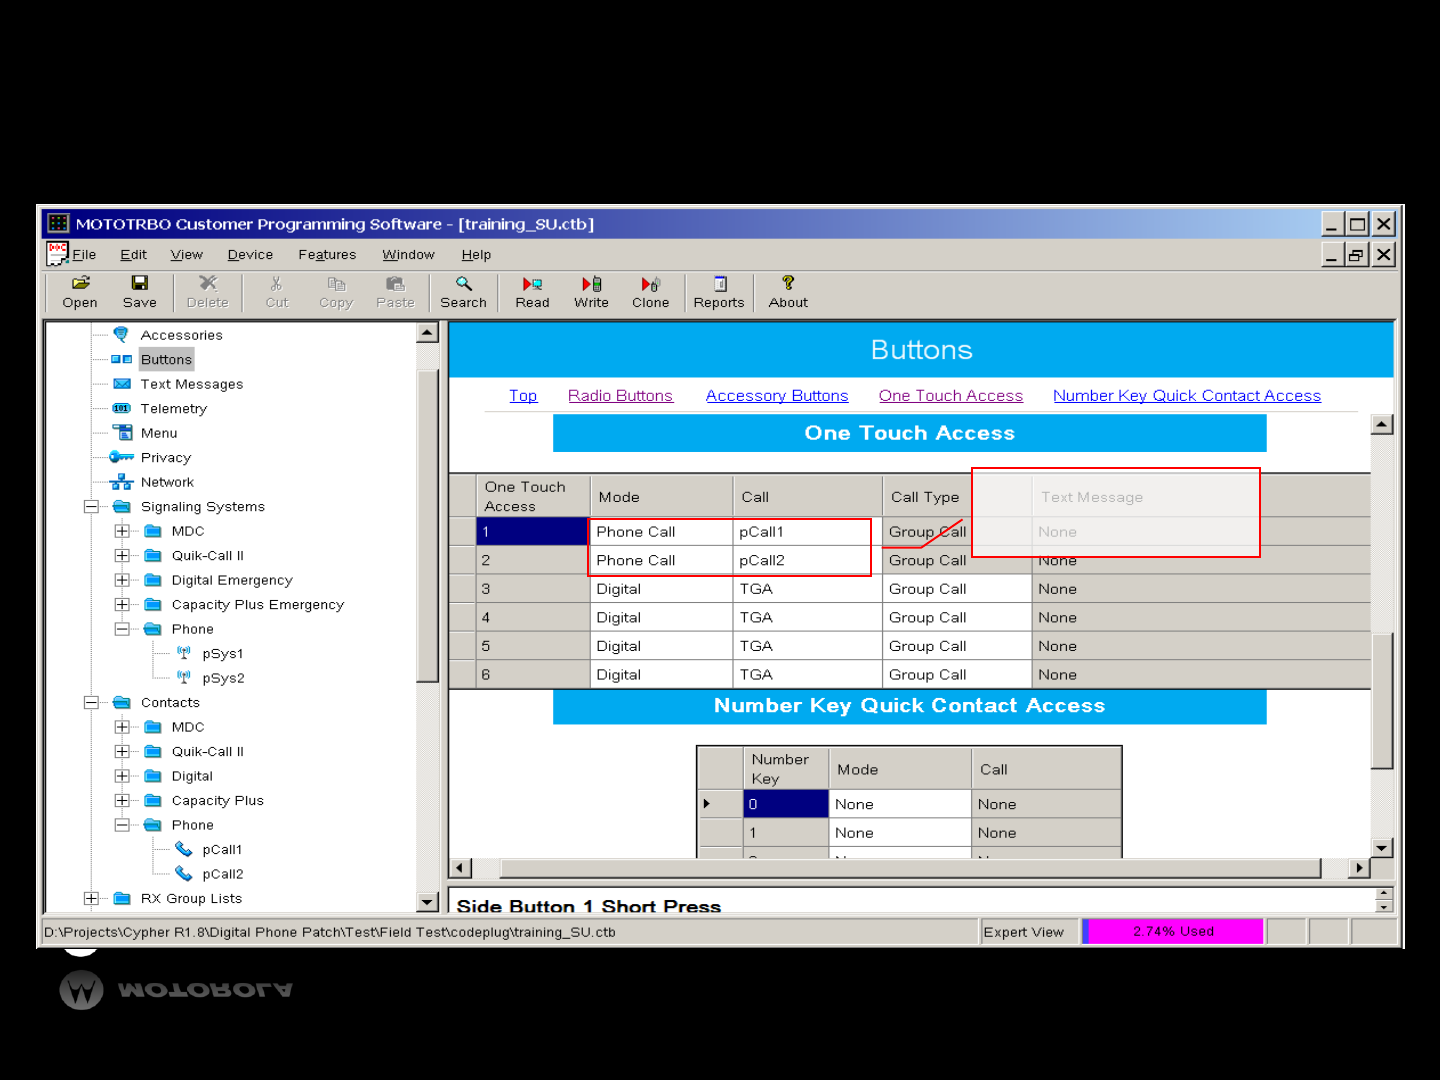Expand Quik-Call II under Signaling Systems
Viewport: 1440px width, 1080px height.
click(122, 555)
